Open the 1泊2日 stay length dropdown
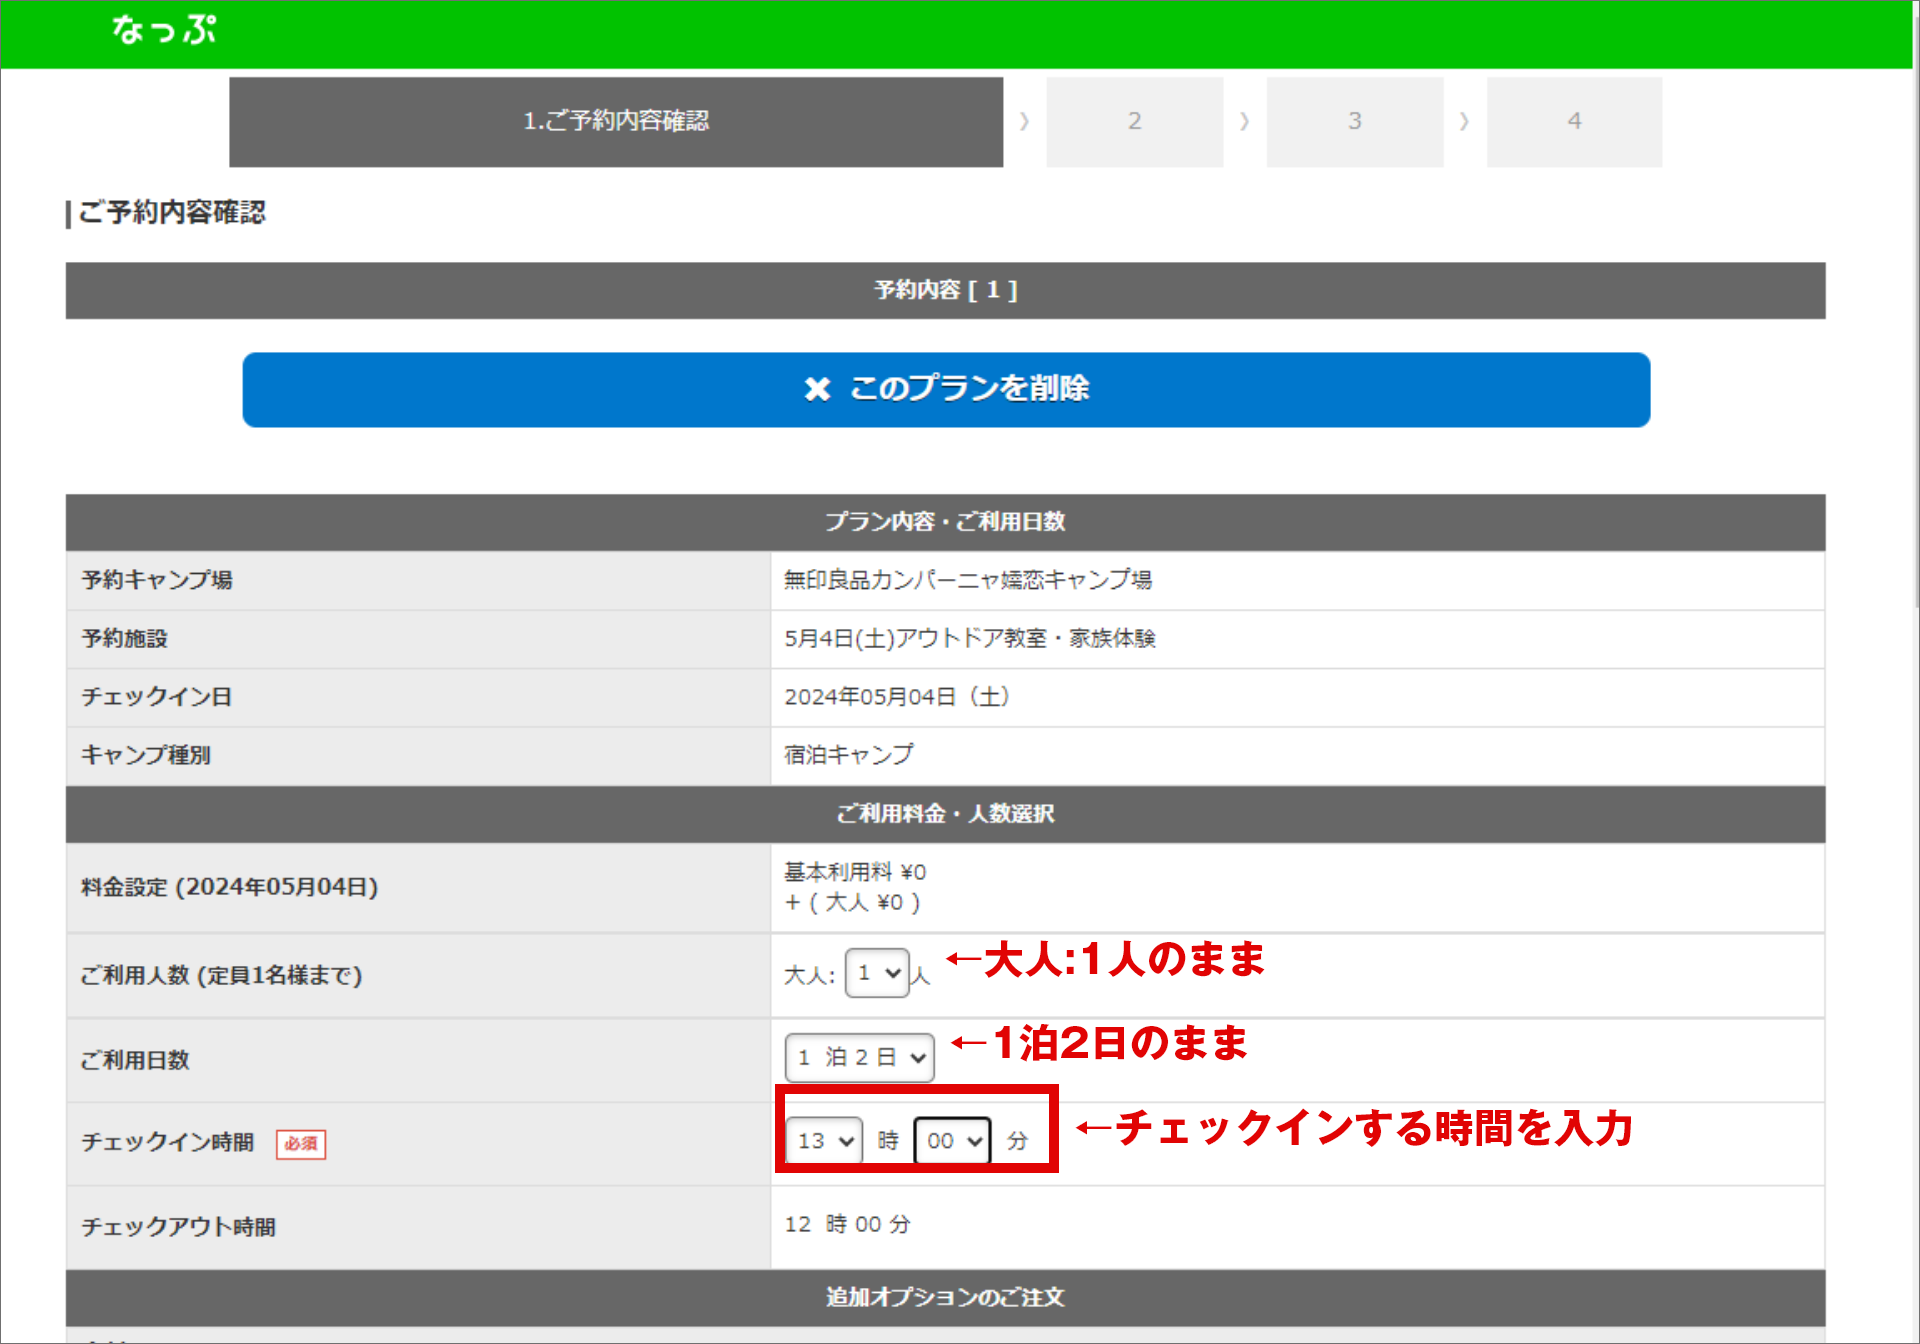The height and width of the screenshot is (1344, 1920). 860,1058
